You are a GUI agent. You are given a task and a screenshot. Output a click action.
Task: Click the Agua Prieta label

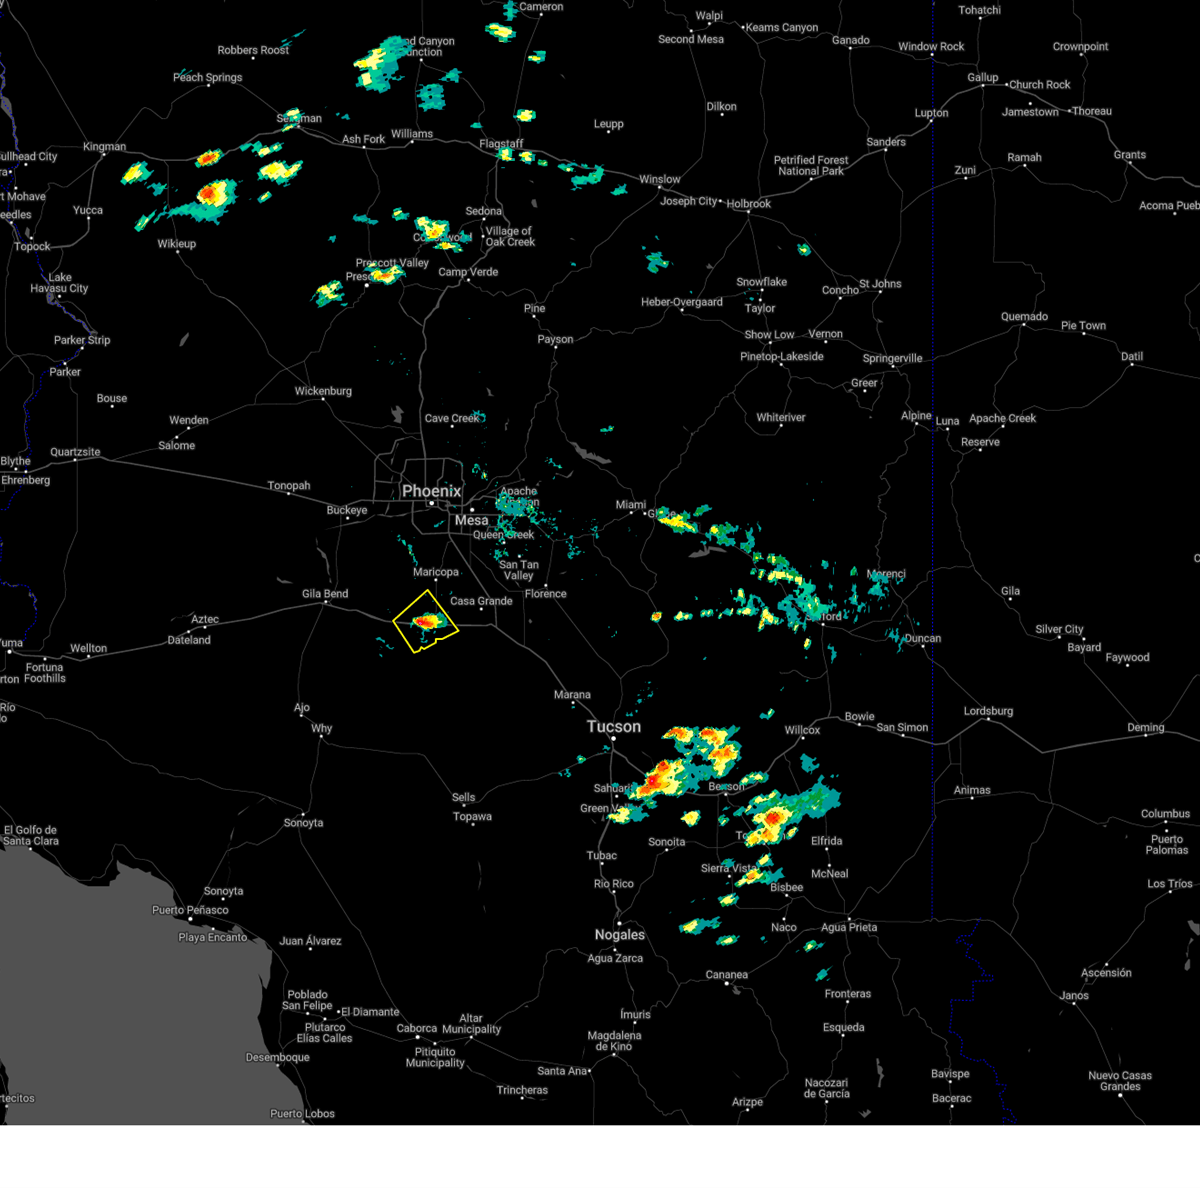tap(848, 927)
